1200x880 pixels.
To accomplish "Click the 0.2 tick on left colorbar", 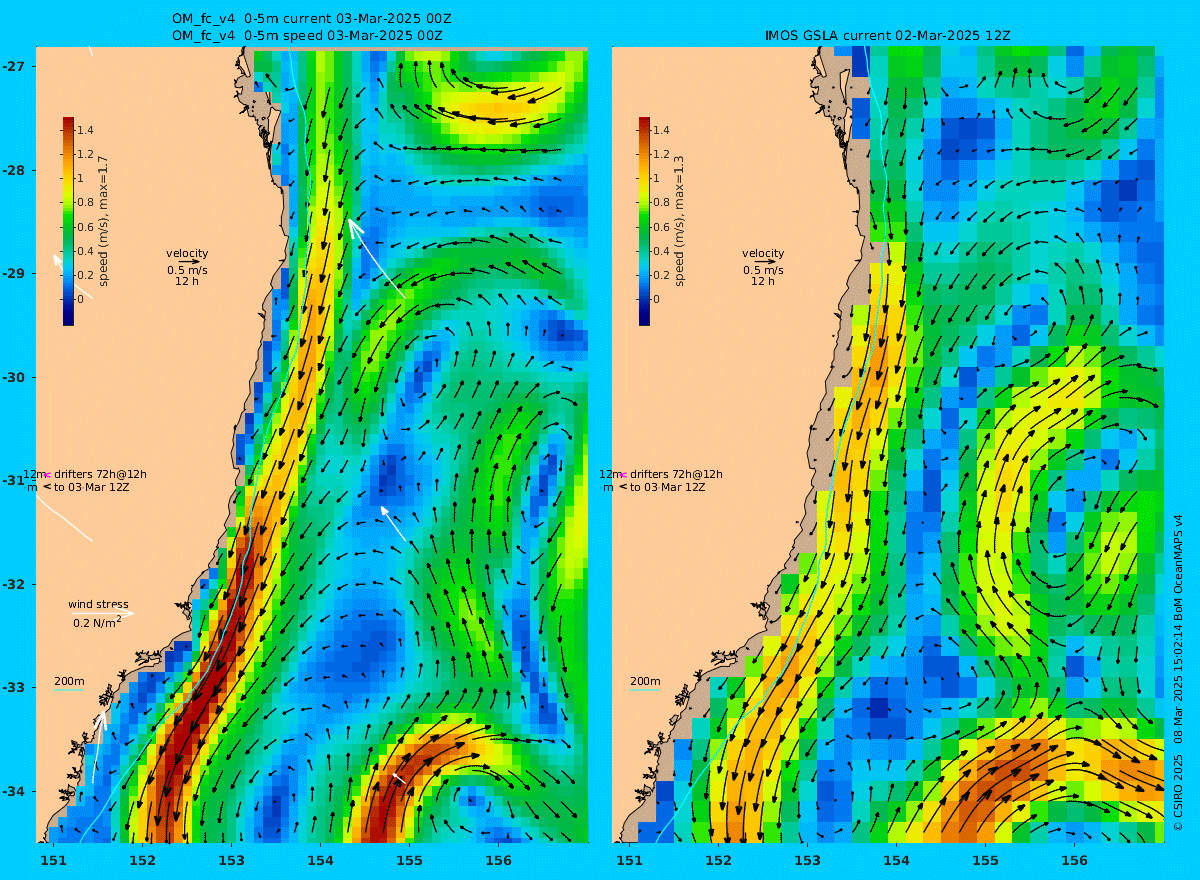I will pos(85,275).
